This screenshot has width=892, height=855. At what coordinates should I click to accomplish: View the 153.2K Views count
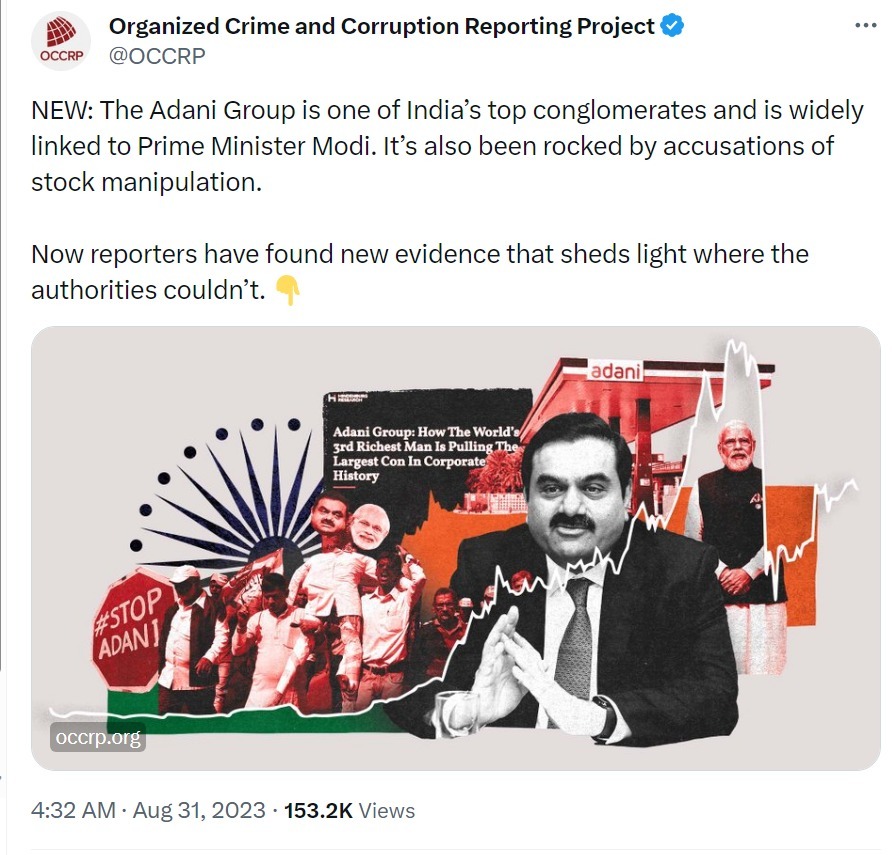[349, 810]
